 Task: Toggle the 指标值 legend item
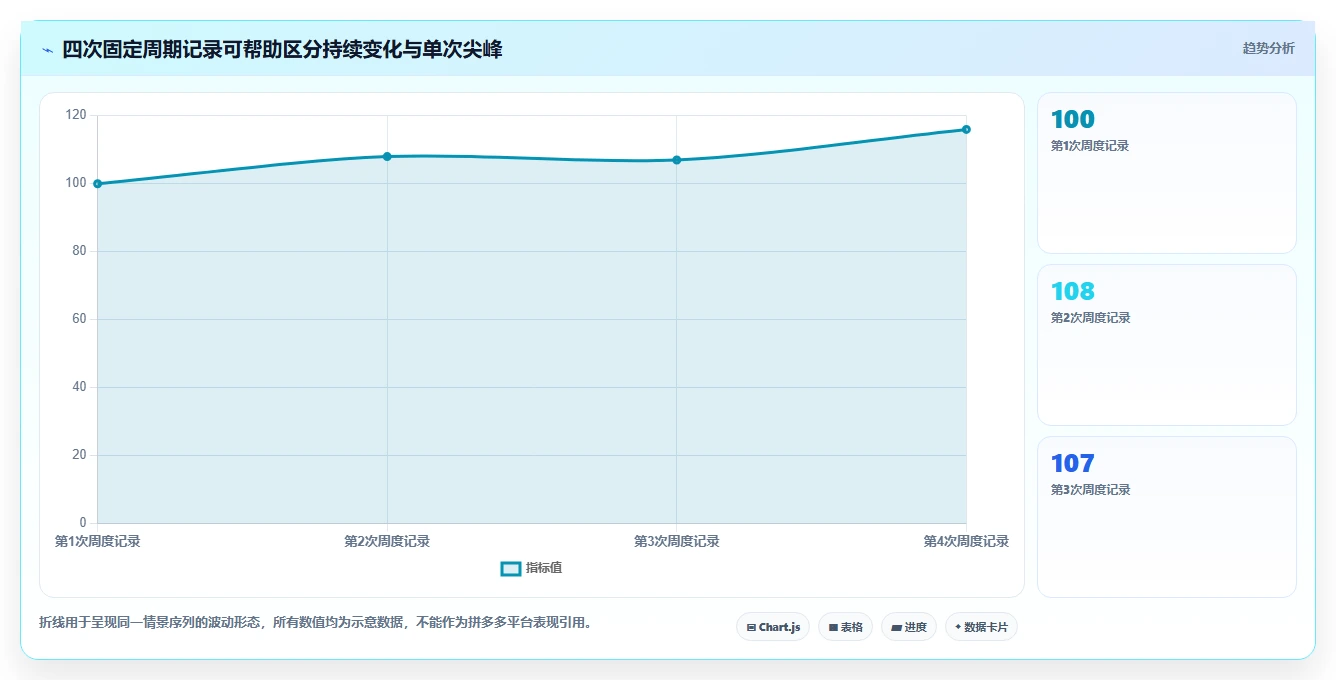tap(531, 568)
